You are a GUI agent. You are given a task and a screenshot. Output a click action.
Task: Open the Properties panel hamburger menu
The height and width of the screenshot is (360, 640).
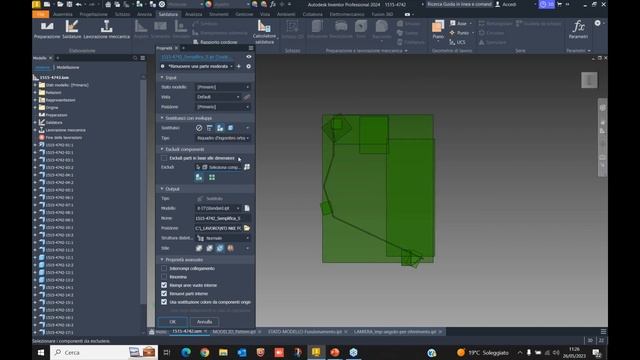click(251, 48)
